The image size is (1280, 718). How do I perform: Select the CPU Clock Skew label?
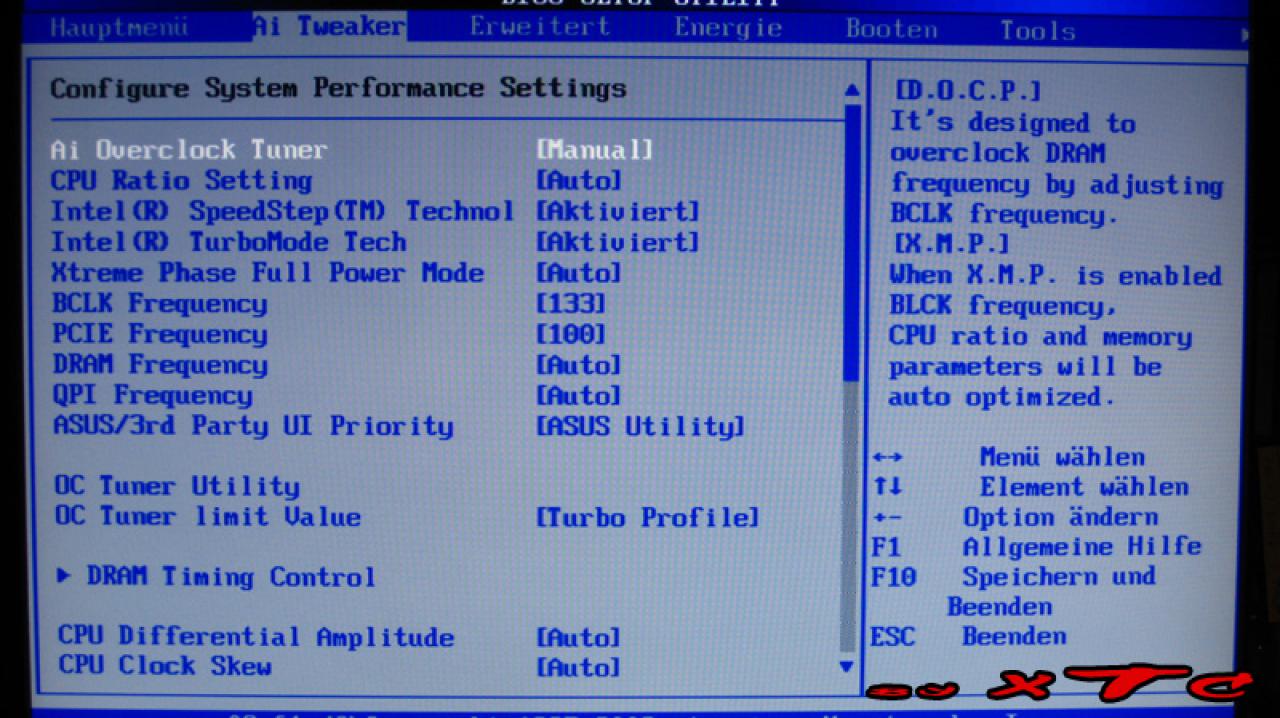(164, 666)
